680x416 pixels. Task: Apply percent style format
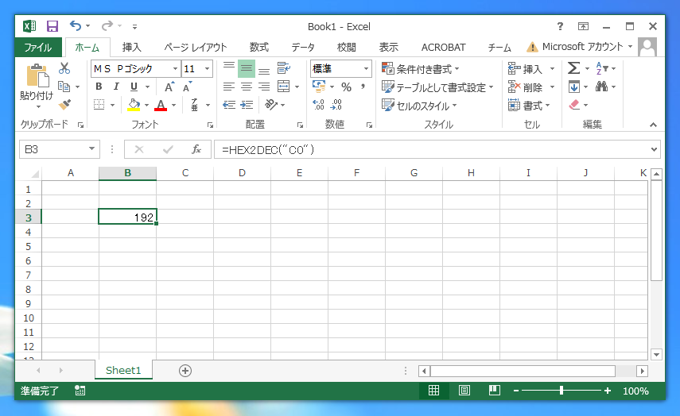346,87
